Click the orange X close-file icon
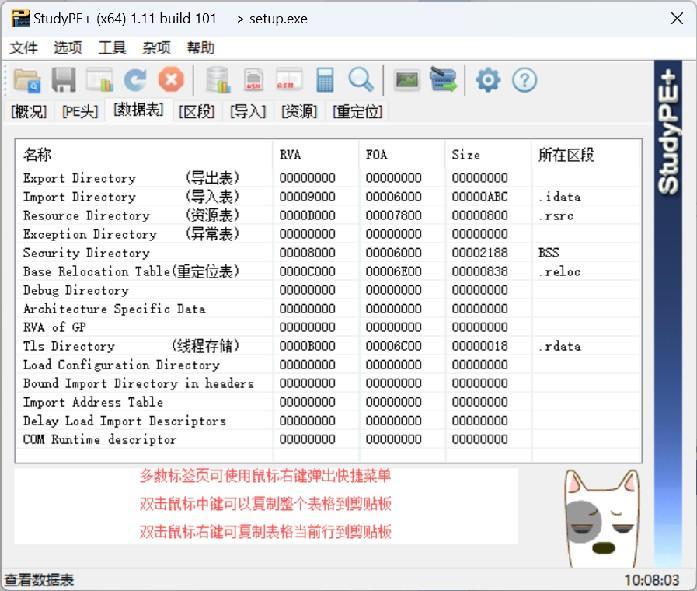697x591 pixels. click(171, 80)
